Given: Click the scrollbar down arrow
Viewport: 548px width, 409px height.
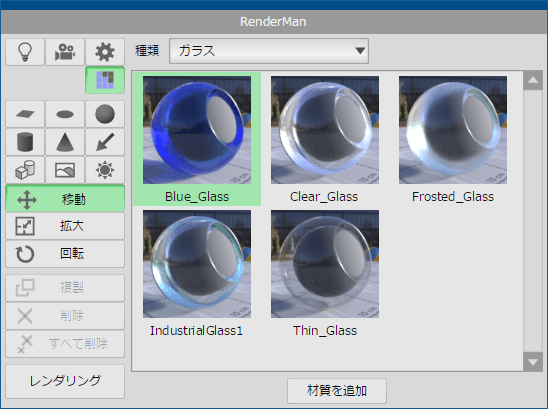Looking at the screenshot, I should coord(533,362).
